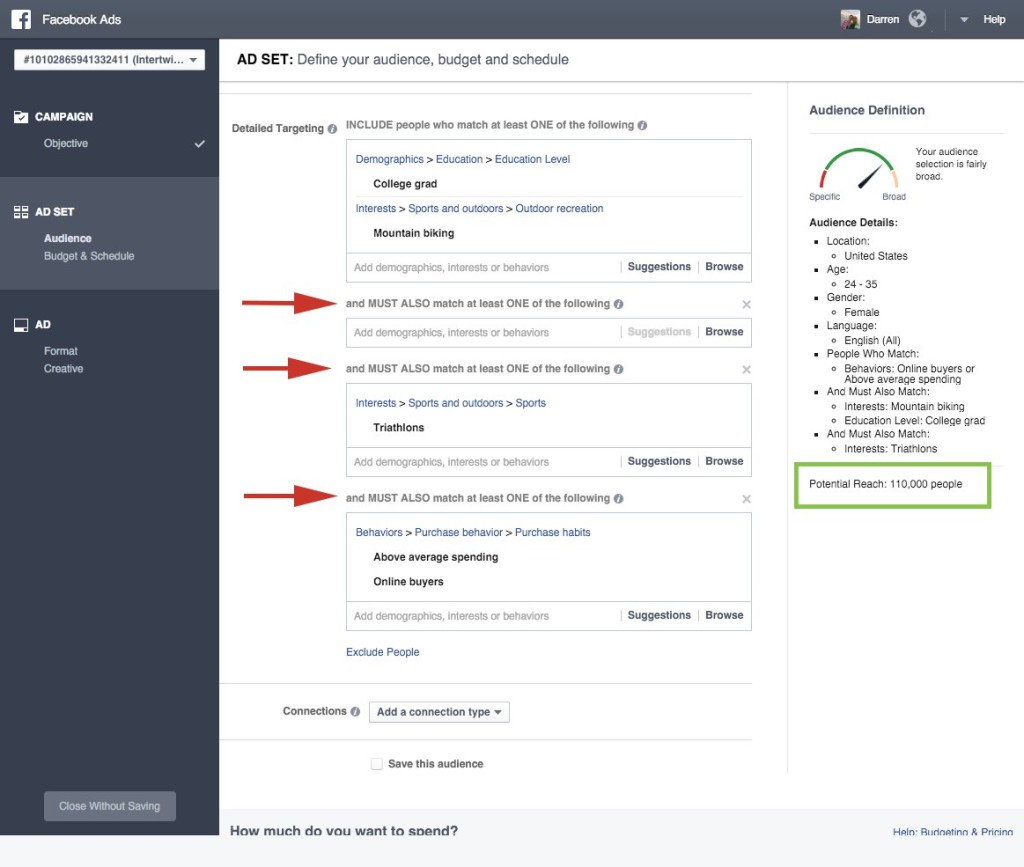Screen dimensions: 1024x867
Task: Go to Budget & Schedule section
Action: click(x=89, y=256)
